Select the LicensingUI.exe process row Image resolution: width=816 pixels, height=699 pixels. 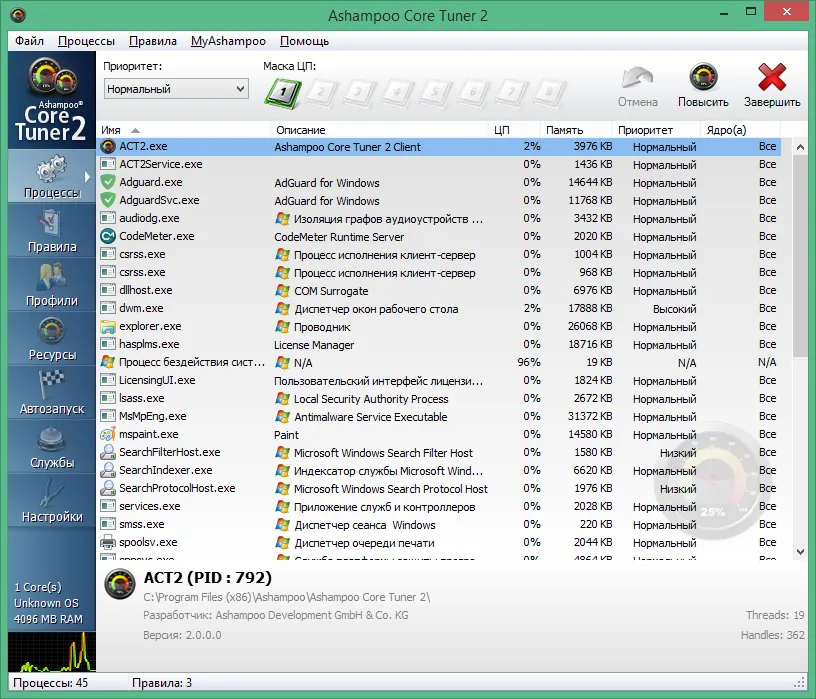click(x=439, y=380)
